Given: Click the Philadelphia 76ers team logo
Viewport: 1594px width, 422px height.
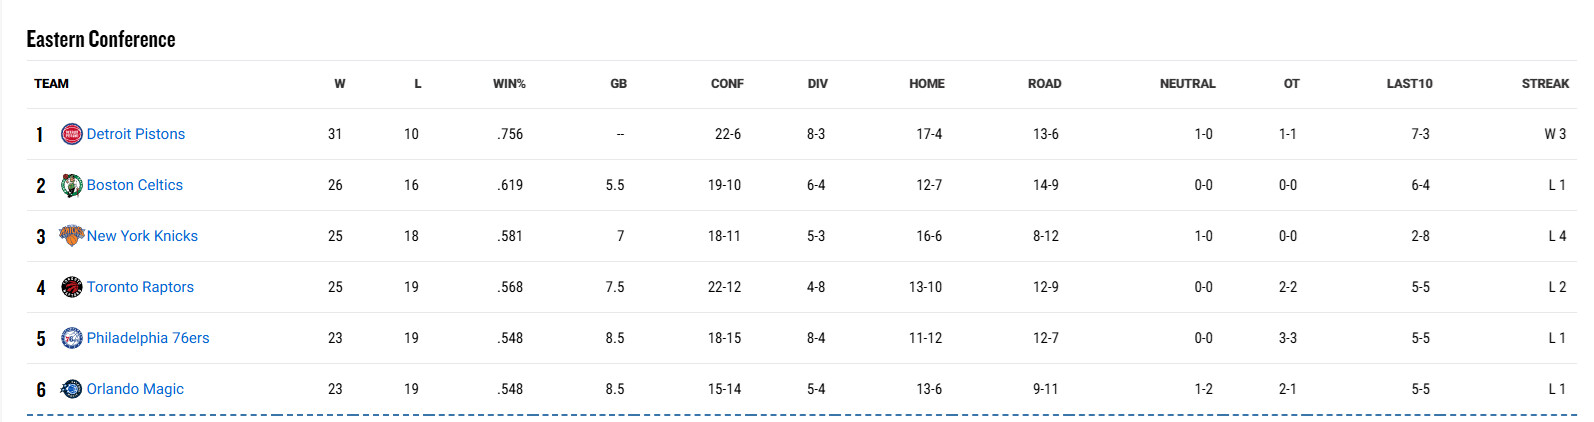Looking at the screenshot, I should point(72,338).
